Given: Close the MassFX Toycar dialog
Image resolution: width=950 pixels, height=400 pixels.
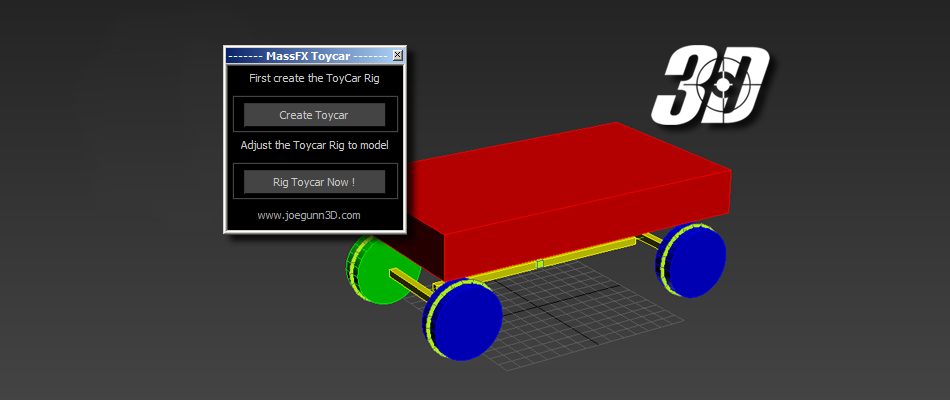Looking at the screenshot, I should pyautogui.click(x=397, y=56).
